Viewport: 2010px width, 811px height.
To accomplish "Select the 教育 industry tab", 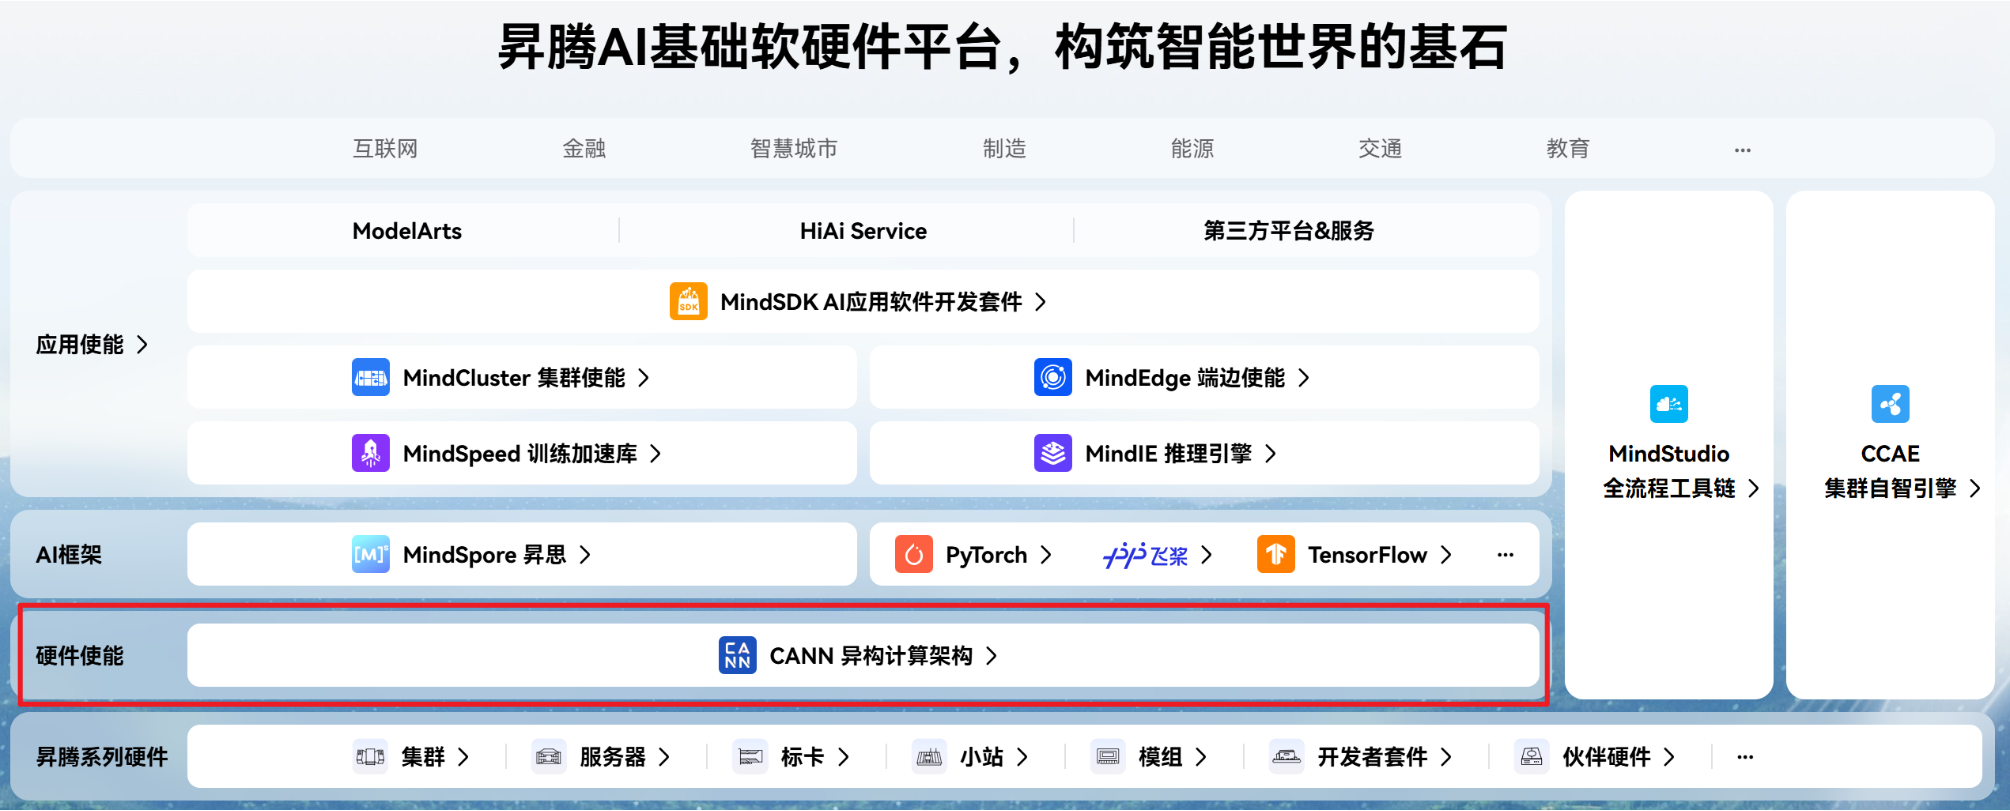I will coord(1568,149).
